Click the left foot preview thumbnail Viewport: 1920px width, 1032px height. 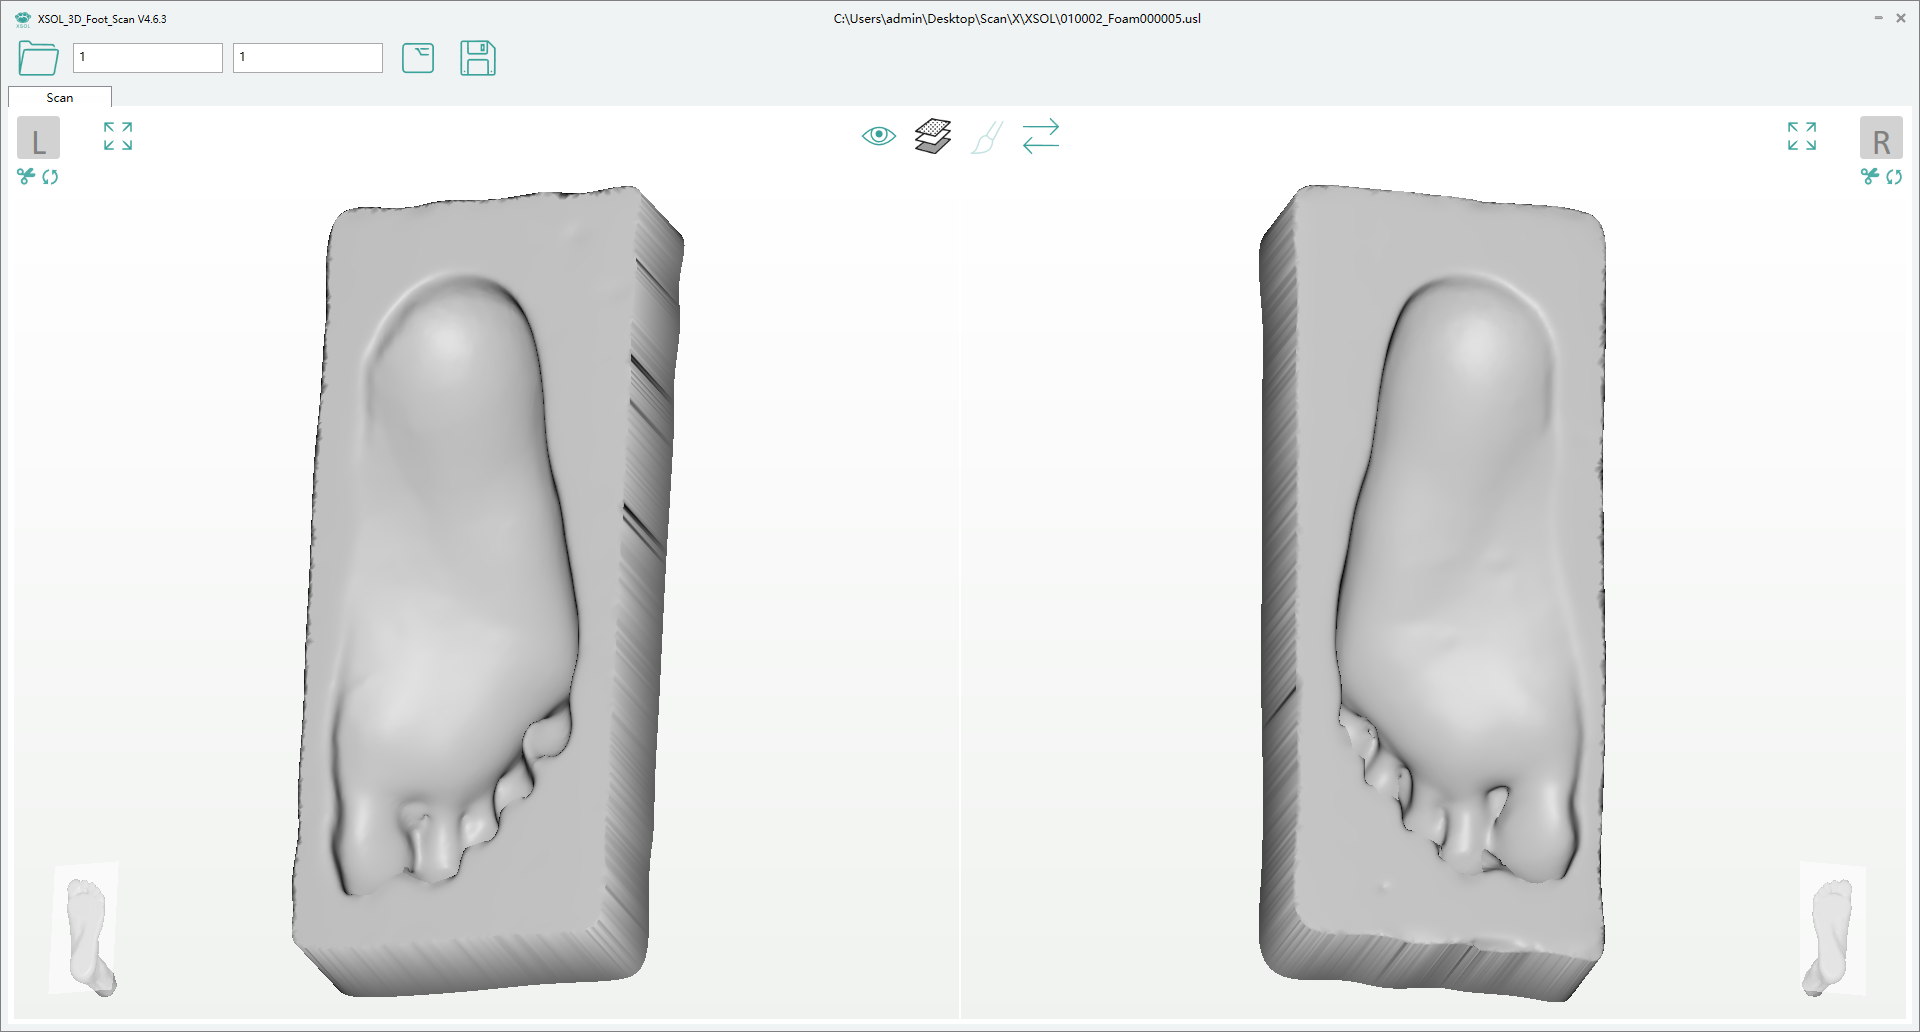(85, 930)
